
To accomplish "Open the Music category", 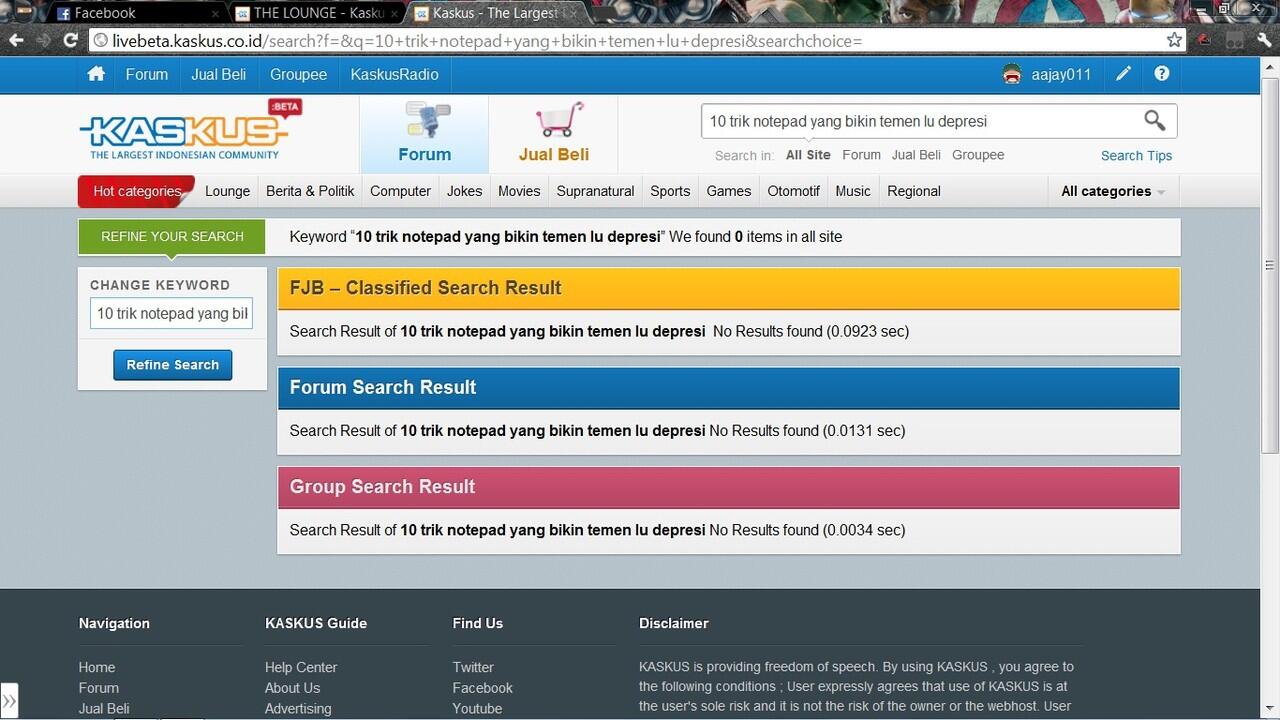I will pyautogui.click(x=853, y=191).
